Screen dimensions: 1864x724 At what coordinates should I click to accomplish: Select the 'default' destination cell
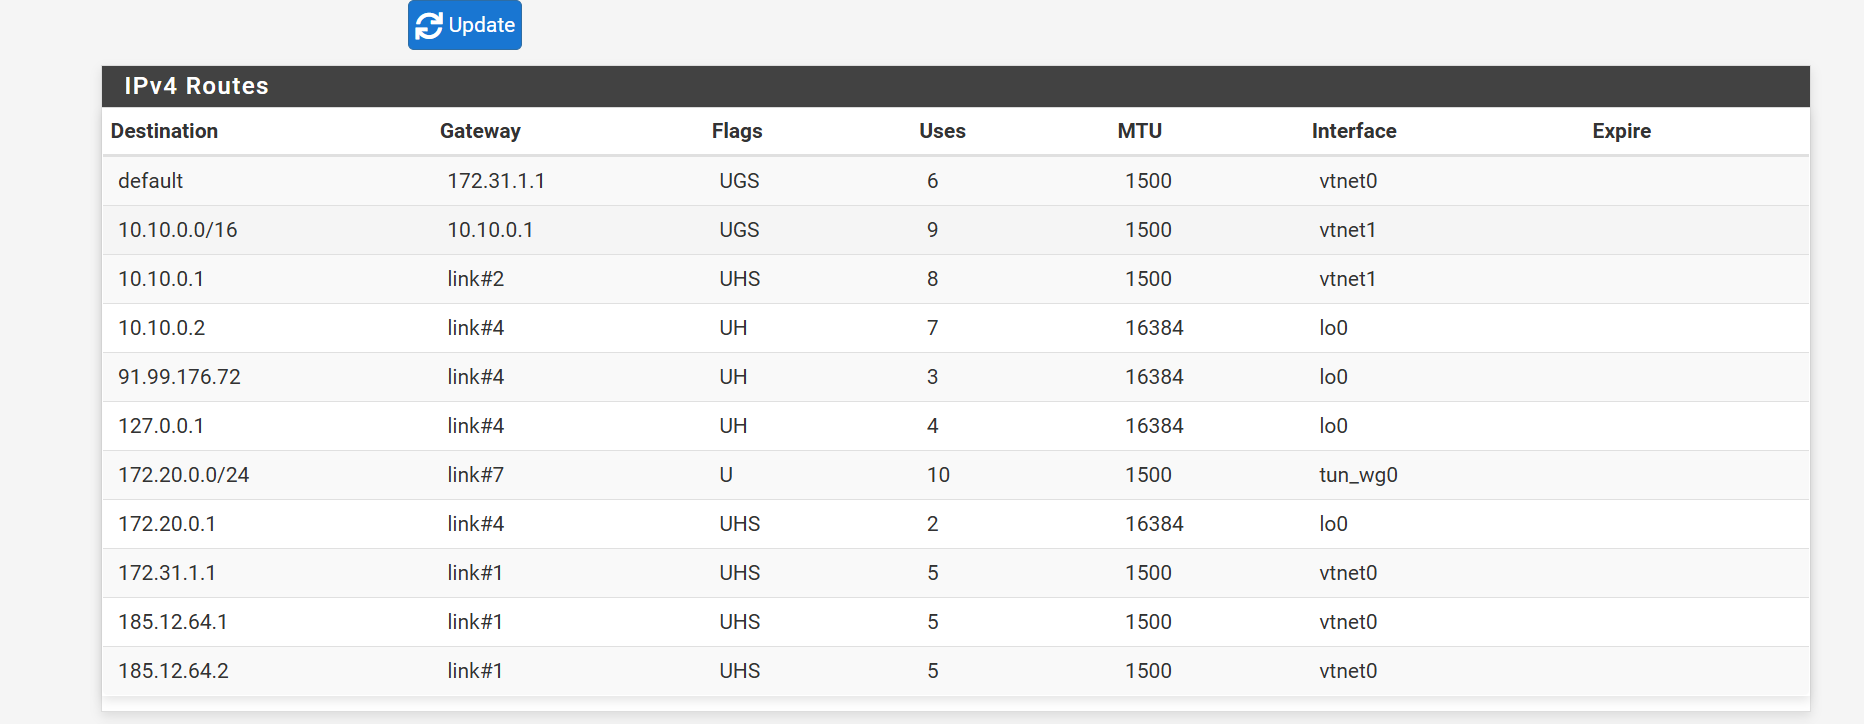[150, 181]
